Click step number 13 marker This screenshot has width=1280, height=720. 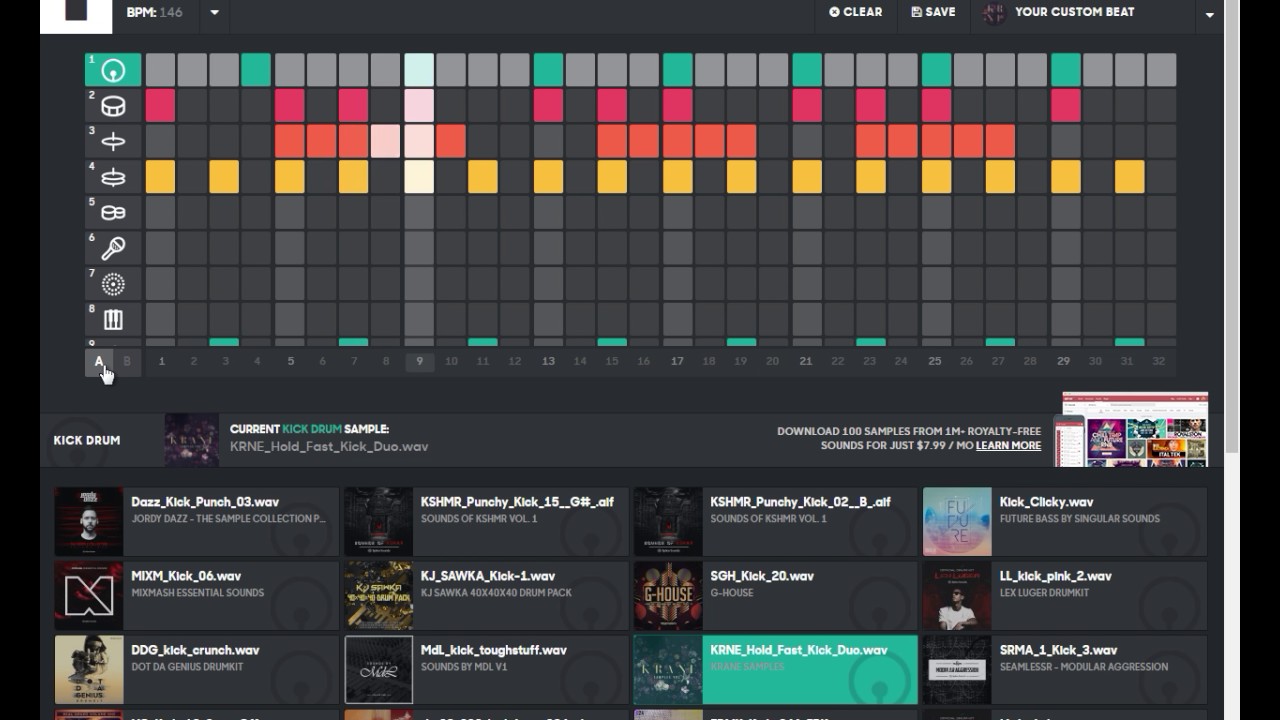pos(548,361)
